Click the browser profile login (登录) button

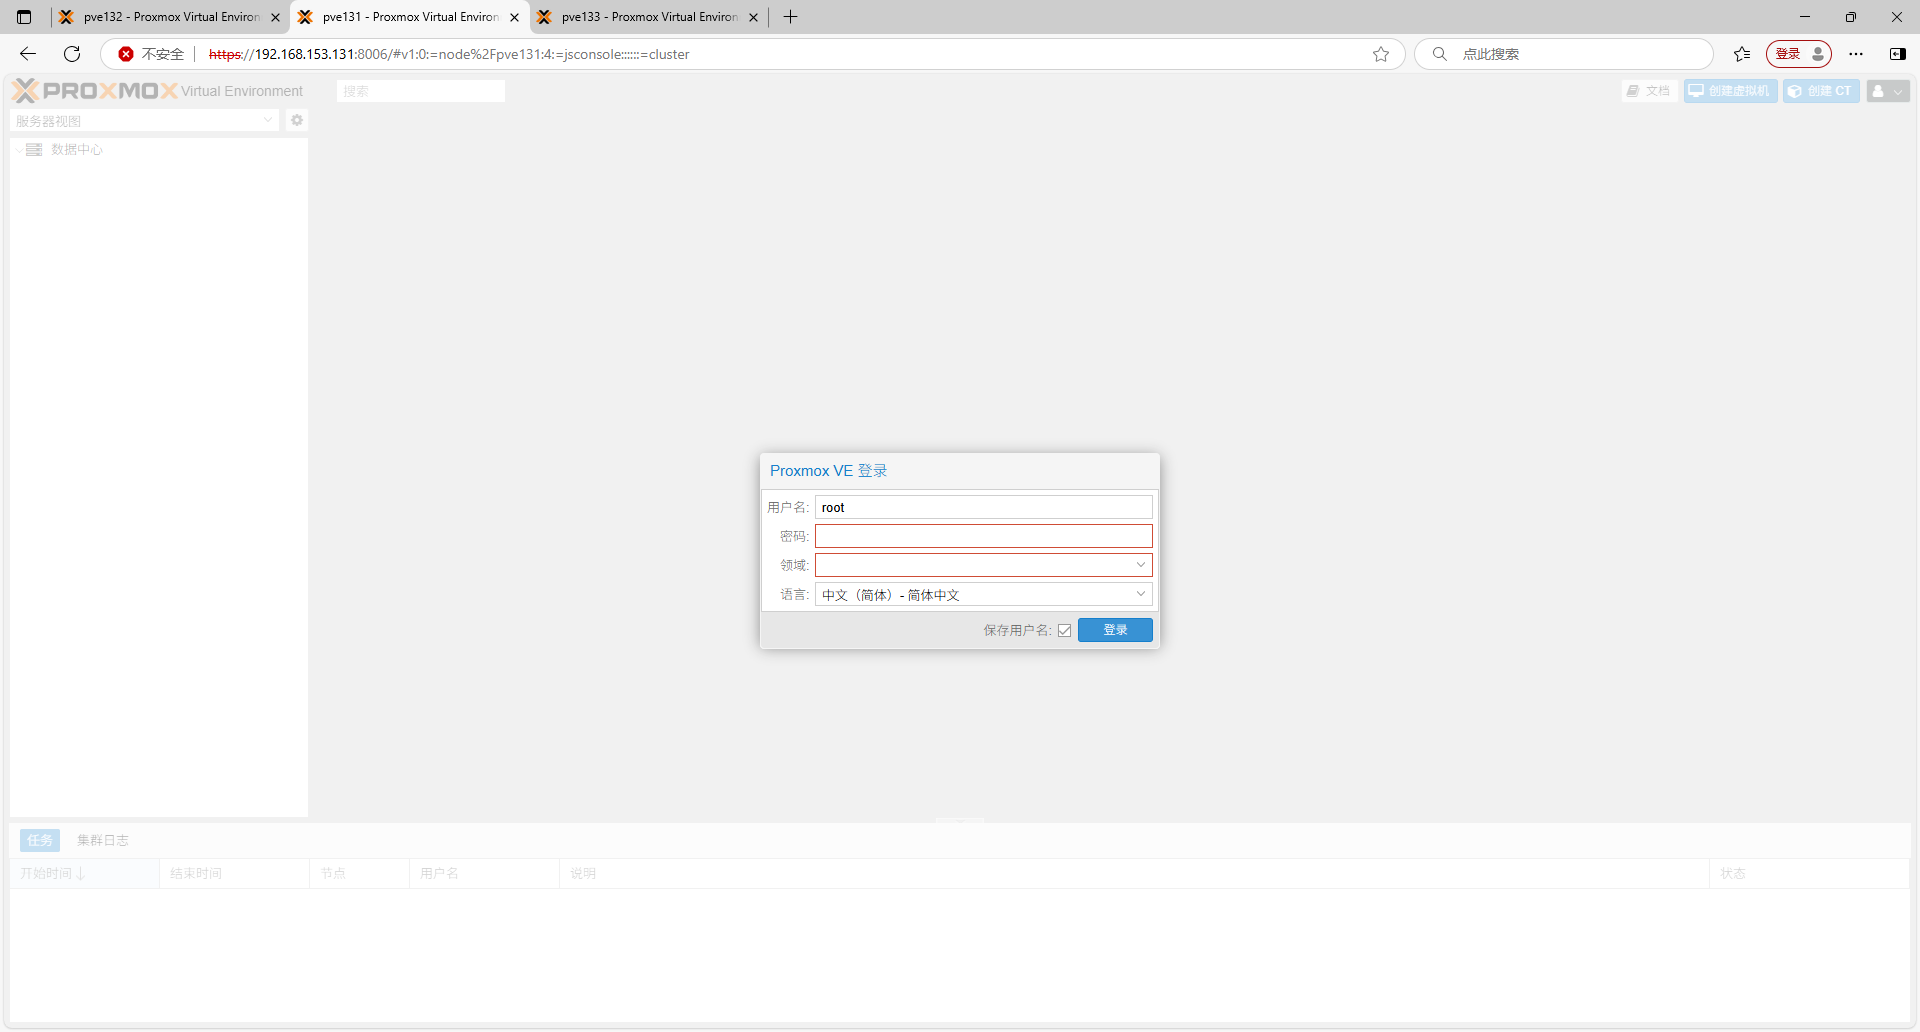coord(1798,54)
